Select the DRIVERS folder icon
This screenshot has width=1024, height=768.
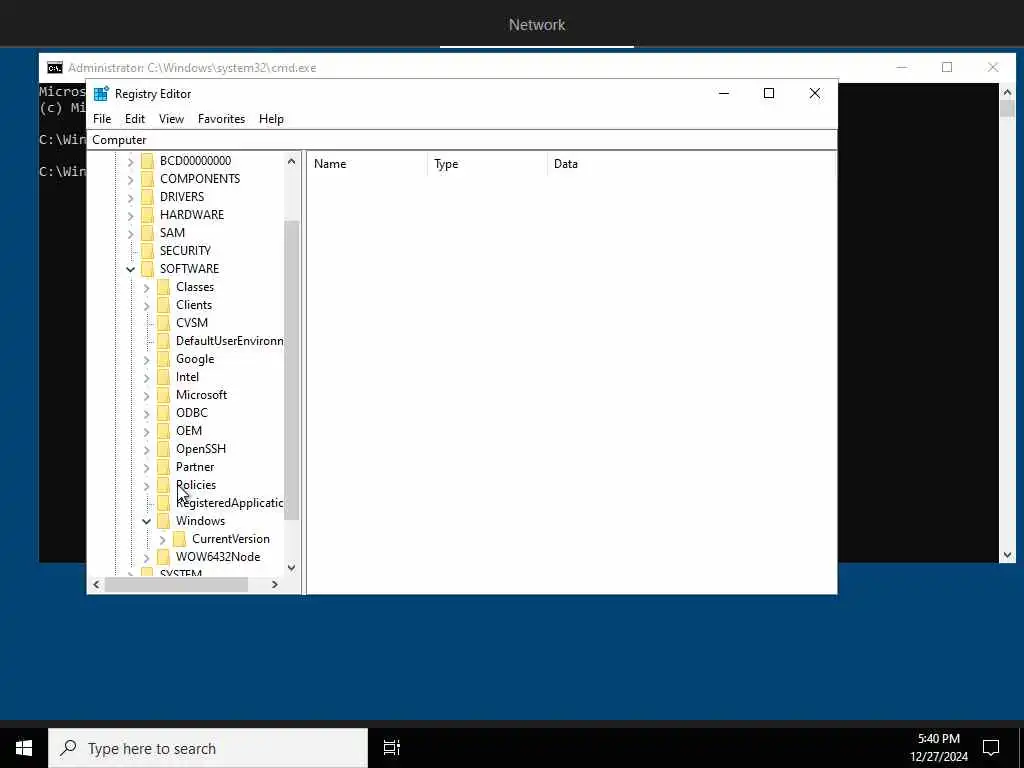[148, 197]
